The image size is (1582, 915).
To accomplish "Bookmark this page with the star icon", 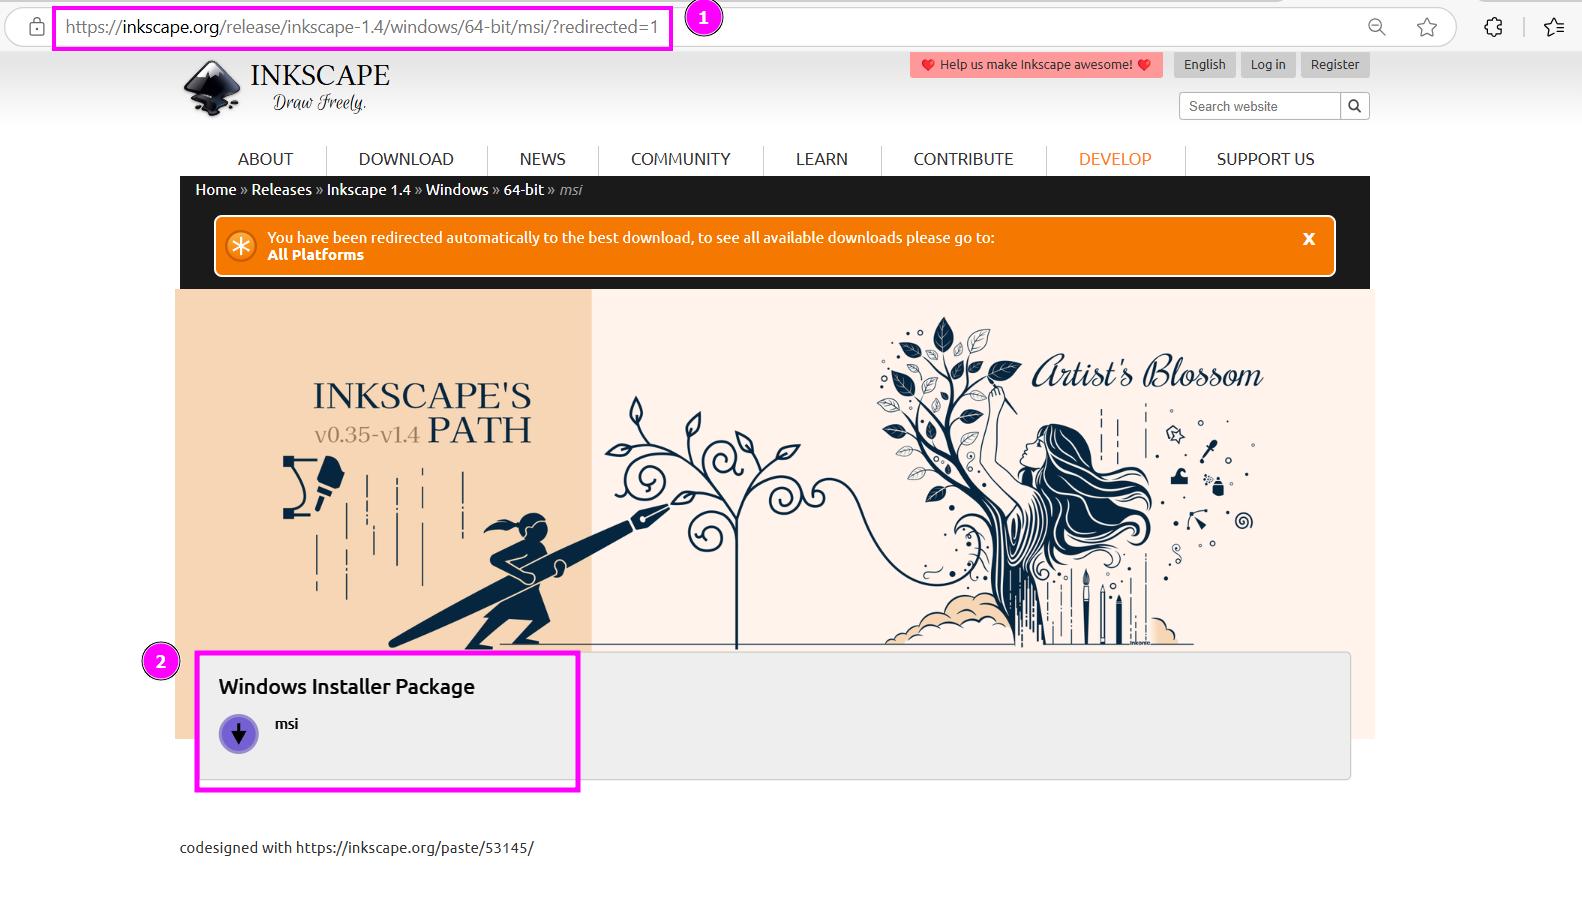I will point(1427,27).
